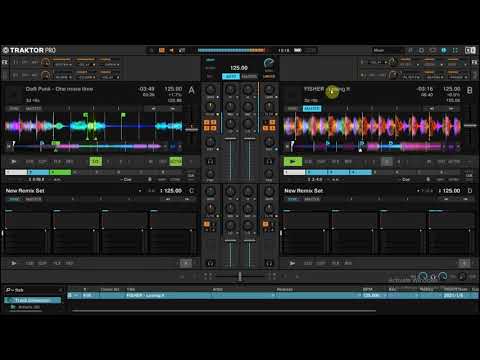The image size is (480, 360).
Task: Open the right FX unit panel button
Action: click(x=475, y=62)
